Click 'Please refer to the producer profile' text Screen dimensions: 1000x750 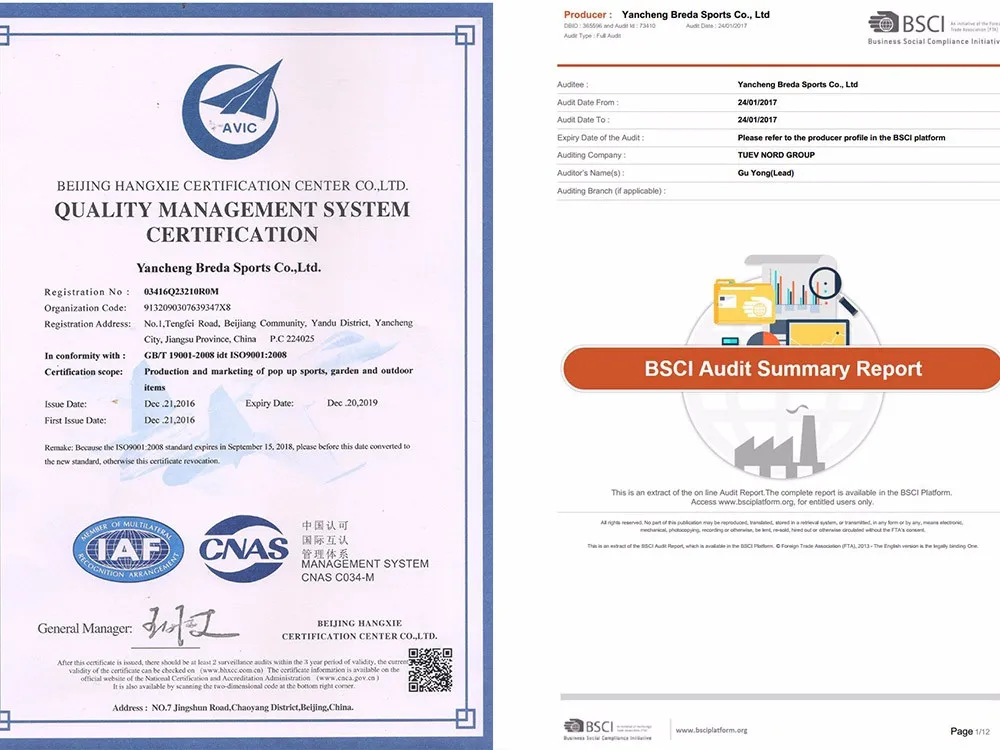(841, 137)
